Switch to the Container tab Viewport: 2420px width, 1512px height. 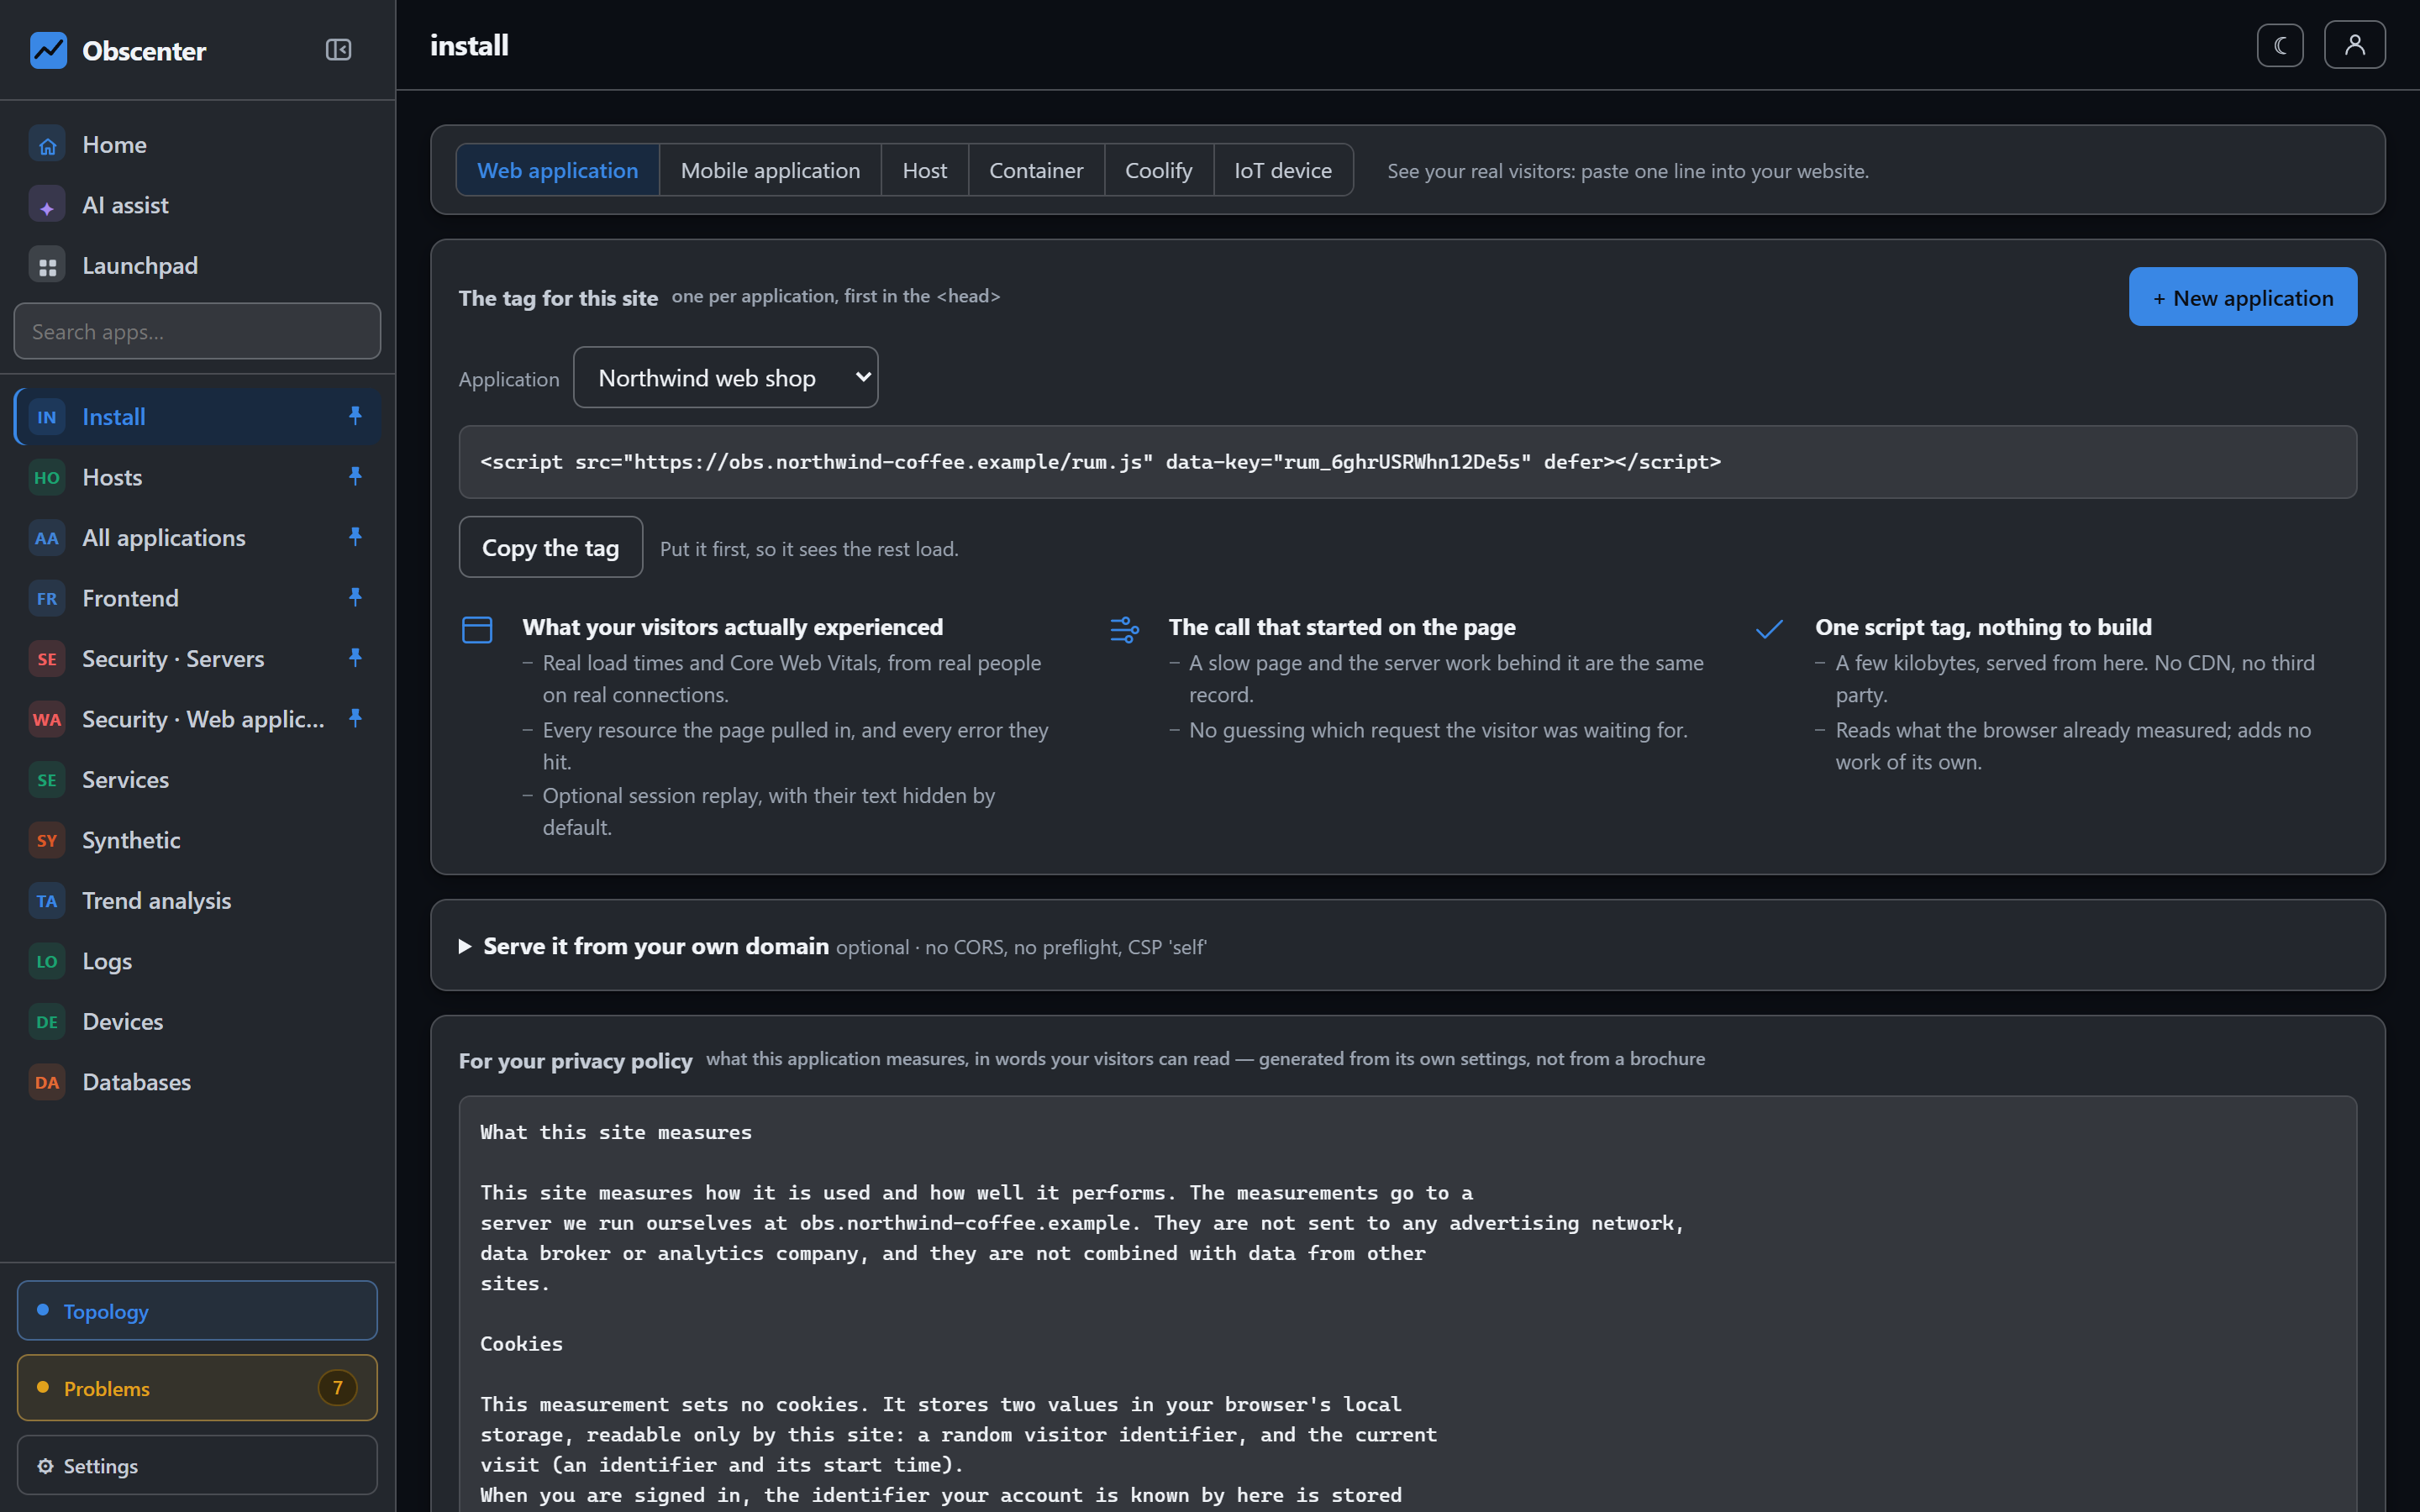pyautogui.click(x=1036, y=170)
